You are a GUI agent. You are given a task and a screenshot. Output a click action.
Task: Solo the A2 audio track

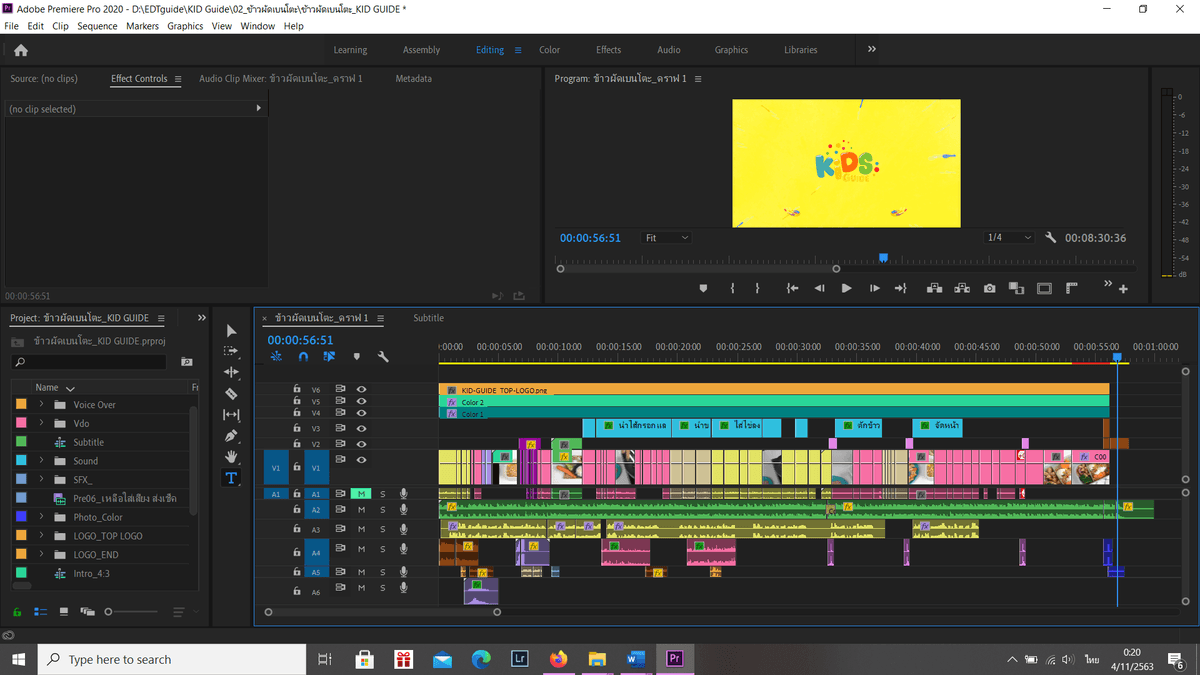coord(382,510)
